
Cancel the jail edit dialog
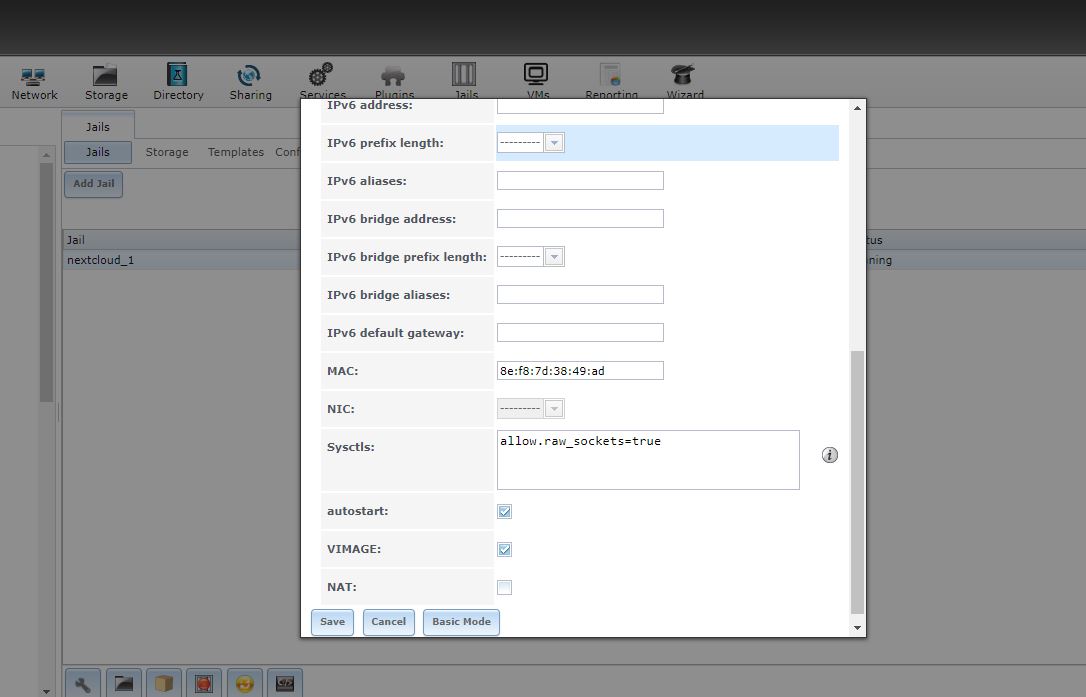pos(389,622)
